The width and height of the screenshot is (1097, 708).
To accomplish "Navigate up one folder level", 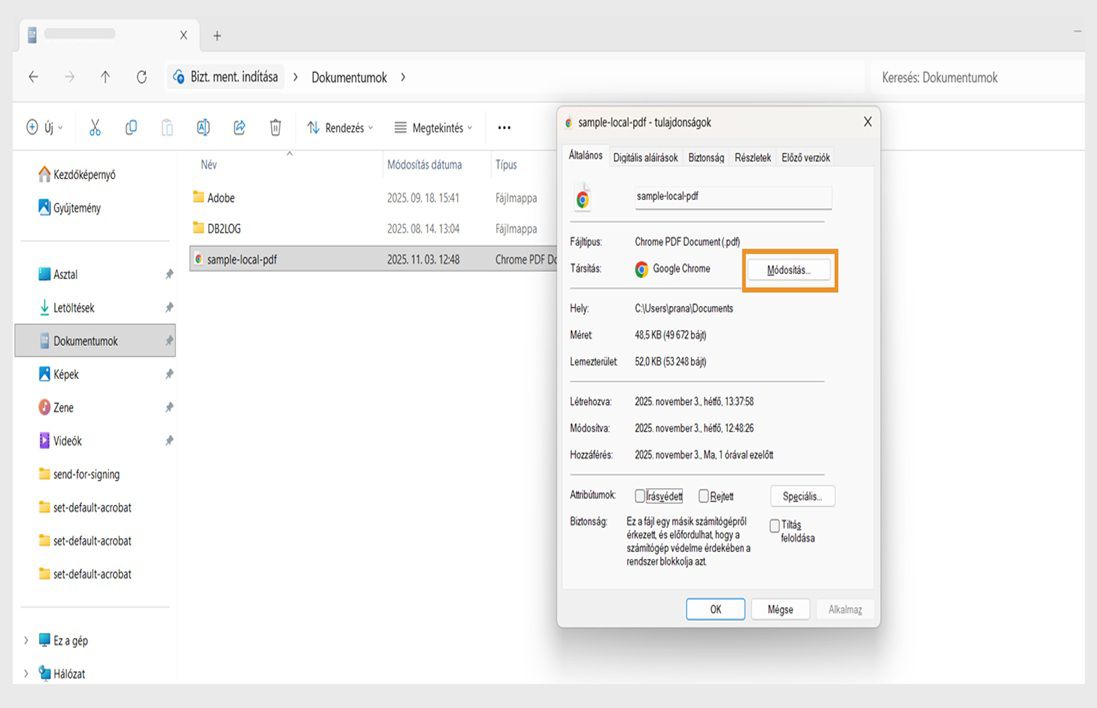I will coord(105,77).
